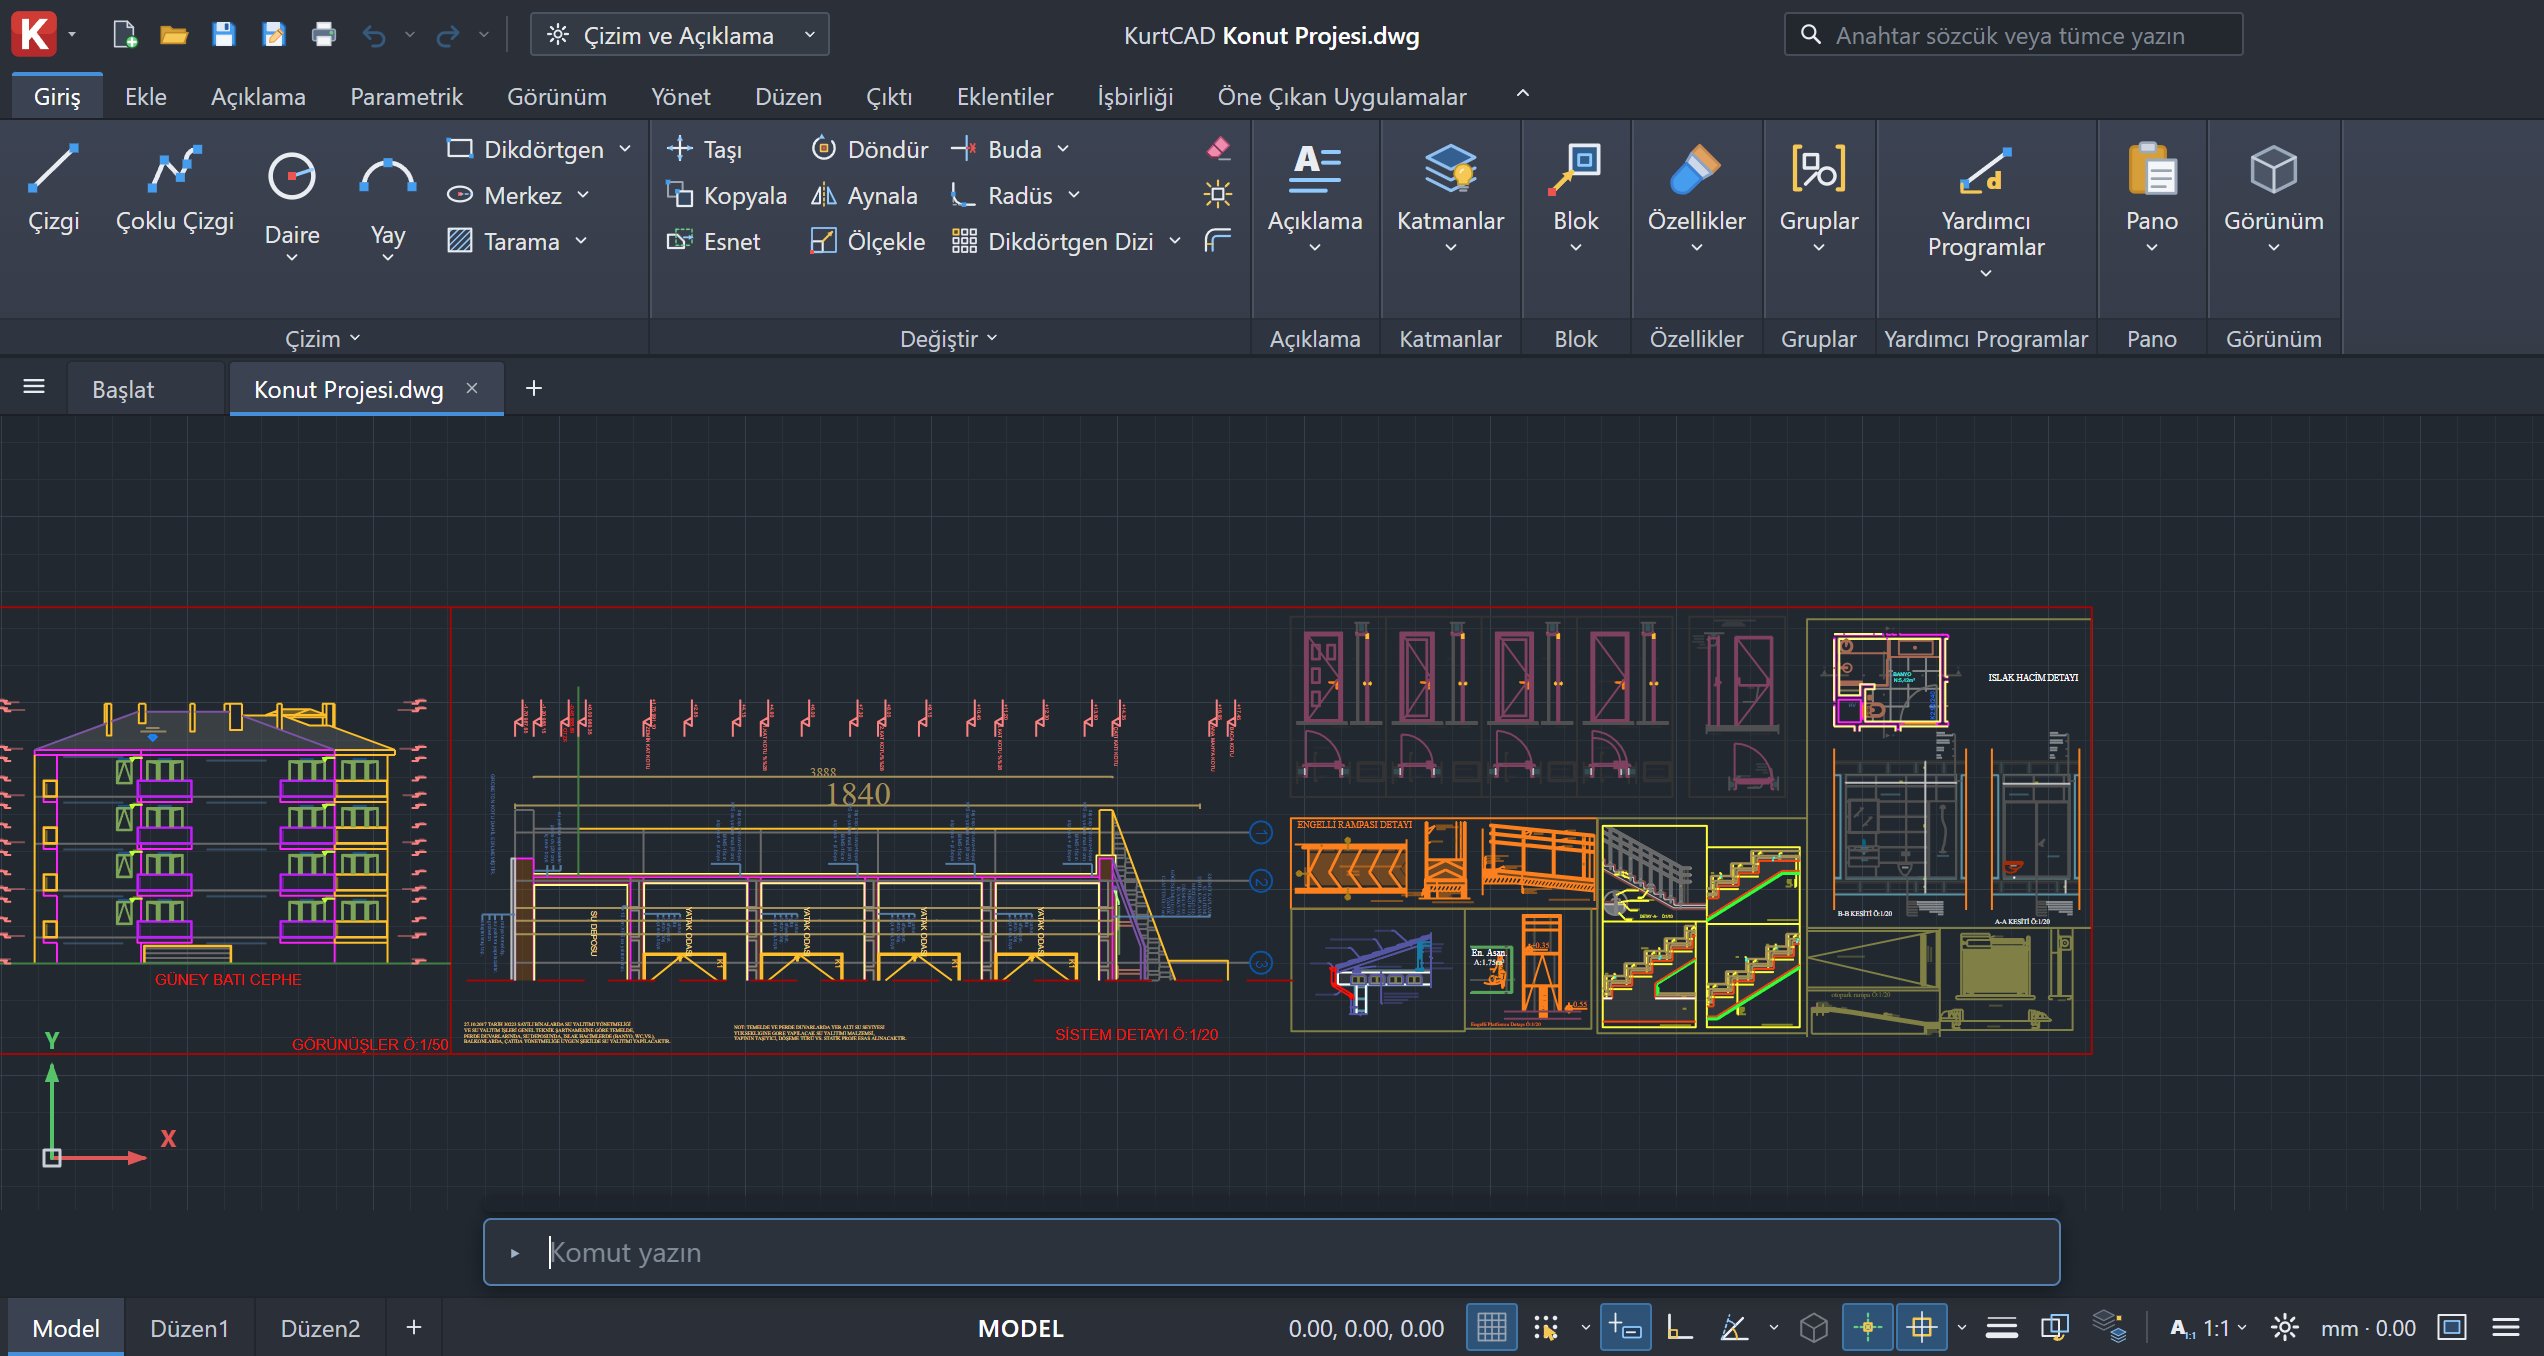The height and width of the screenshot is (1356, 2544).
Task: Click the Yay arc tool icon
Action: click(x=388, y=177)
